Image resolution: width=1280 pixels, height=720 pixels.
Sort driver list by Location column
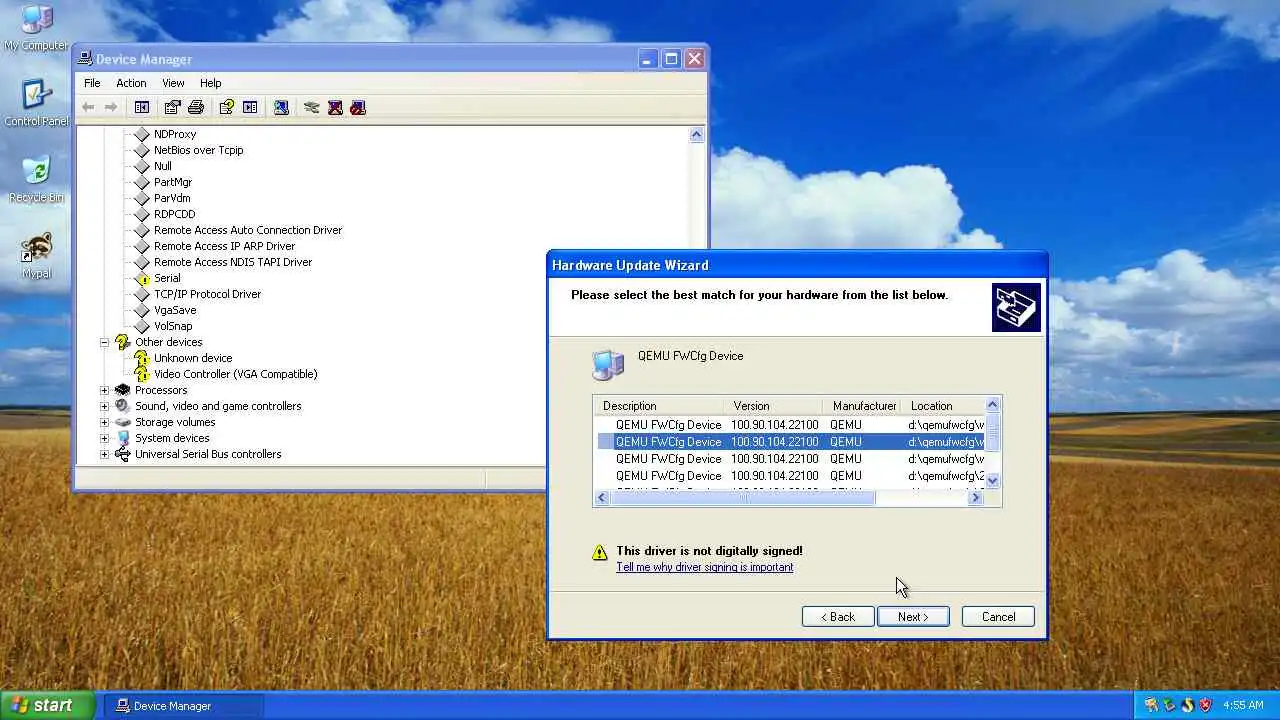pyautogui.click(x=943, y=406)
